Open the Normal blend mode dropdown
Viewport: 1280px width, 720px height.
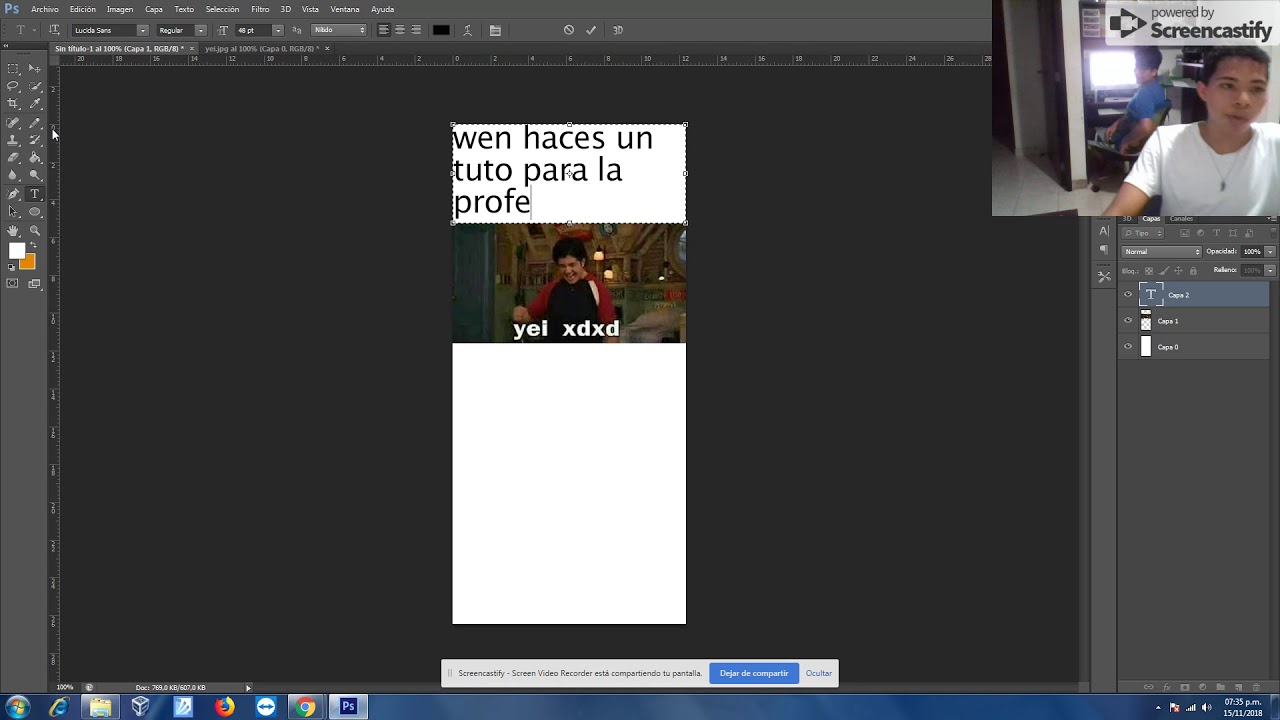coord(1161,251)
